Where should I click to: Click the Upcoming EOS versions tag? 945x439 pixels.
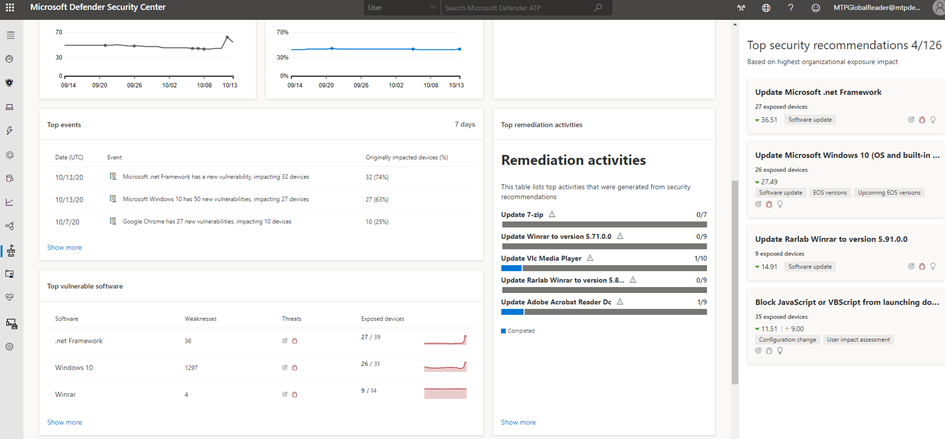[890, 192]
